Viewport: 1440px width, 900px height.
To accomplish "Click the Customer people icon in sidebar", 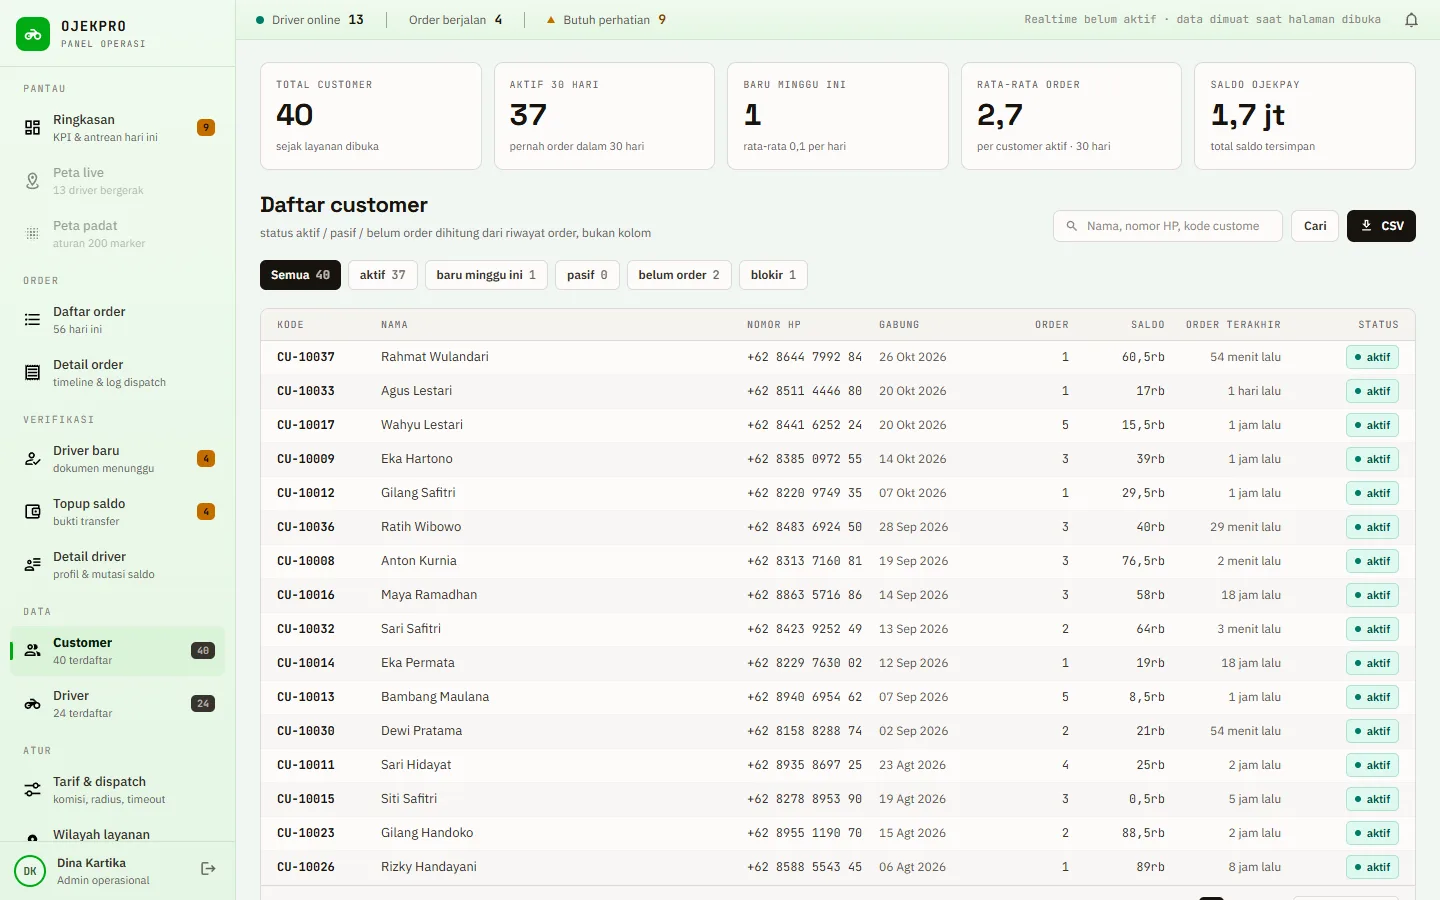I will click(x=32, y=651).
